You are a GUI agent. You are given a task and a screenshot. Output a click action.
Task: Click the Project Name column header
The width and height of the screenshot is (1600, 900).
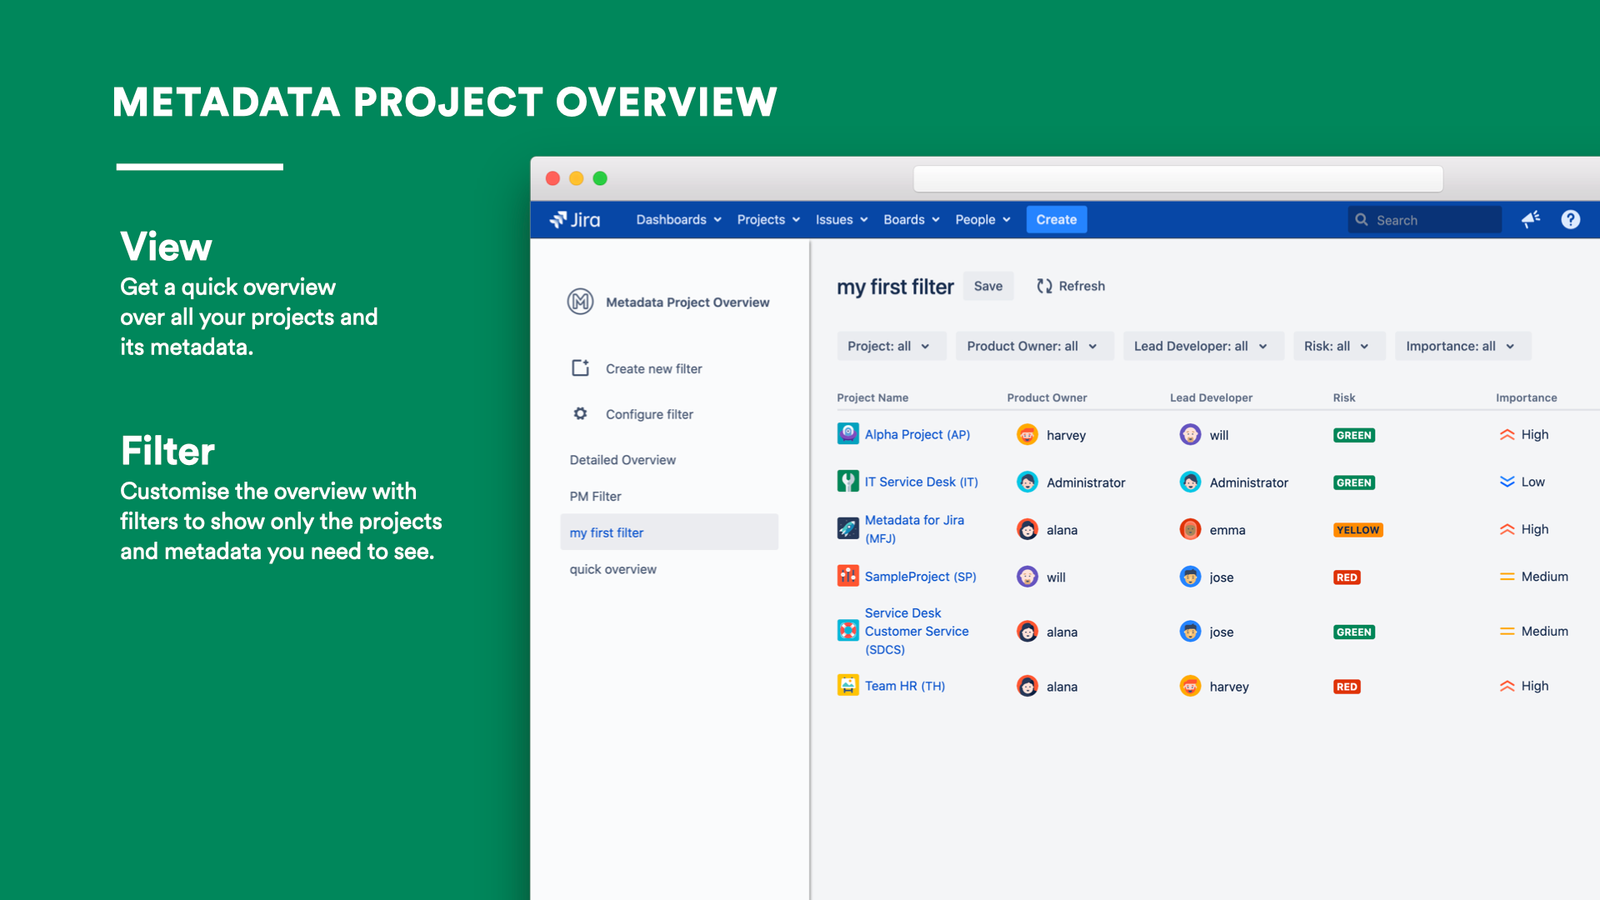point(873,398)
